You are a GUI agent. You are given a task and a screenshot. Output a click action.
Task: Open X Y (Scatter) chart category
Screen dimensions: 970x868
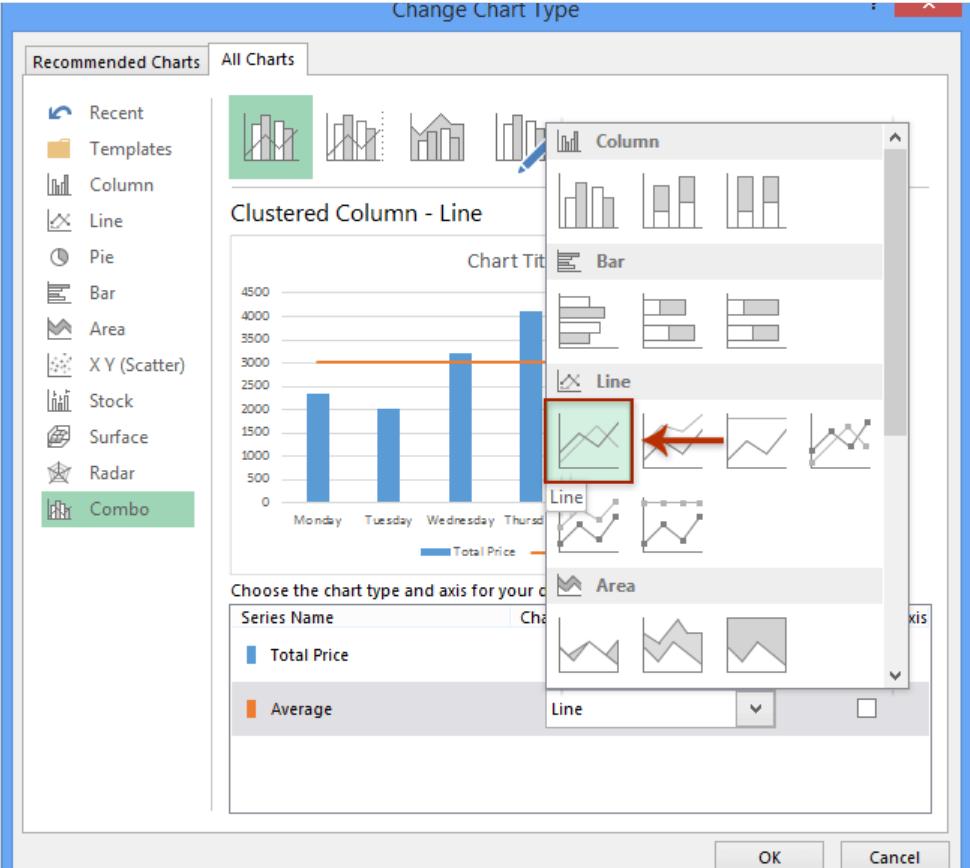[x=118, y=365]
